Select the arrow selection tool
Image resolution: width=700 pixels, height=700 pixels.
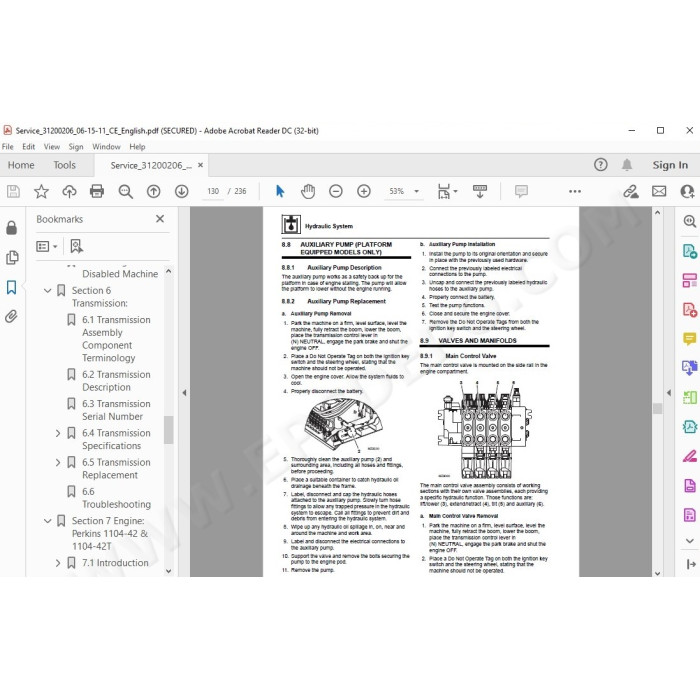[x=280, y=192]
